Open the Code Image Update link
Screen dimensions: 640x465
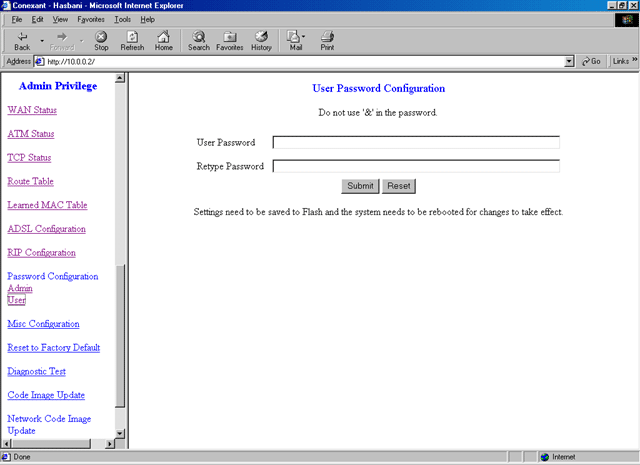[x=46, y=395]
